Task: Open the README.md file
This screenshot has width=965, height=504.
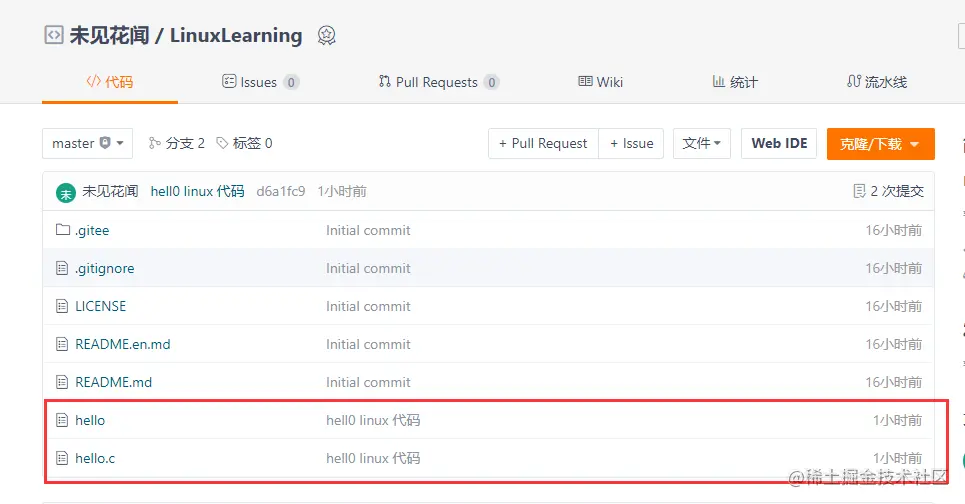Action: [x=113, y=382]
